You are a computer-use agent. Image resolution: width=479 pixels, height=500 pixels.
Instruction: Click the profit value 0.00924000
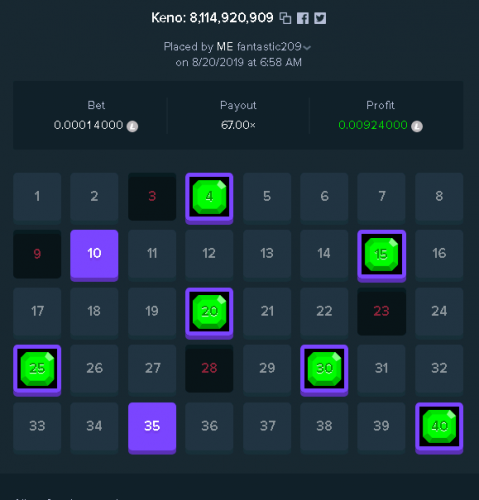373,125
